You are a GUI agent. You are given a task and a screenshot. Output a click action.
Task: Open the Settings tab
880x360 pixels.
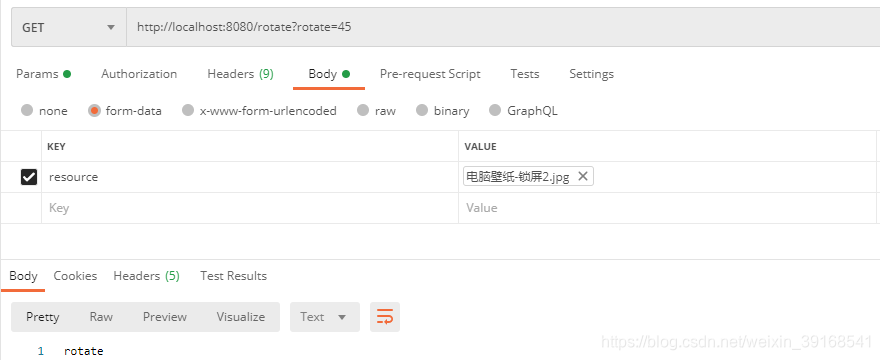pos(592,74)
